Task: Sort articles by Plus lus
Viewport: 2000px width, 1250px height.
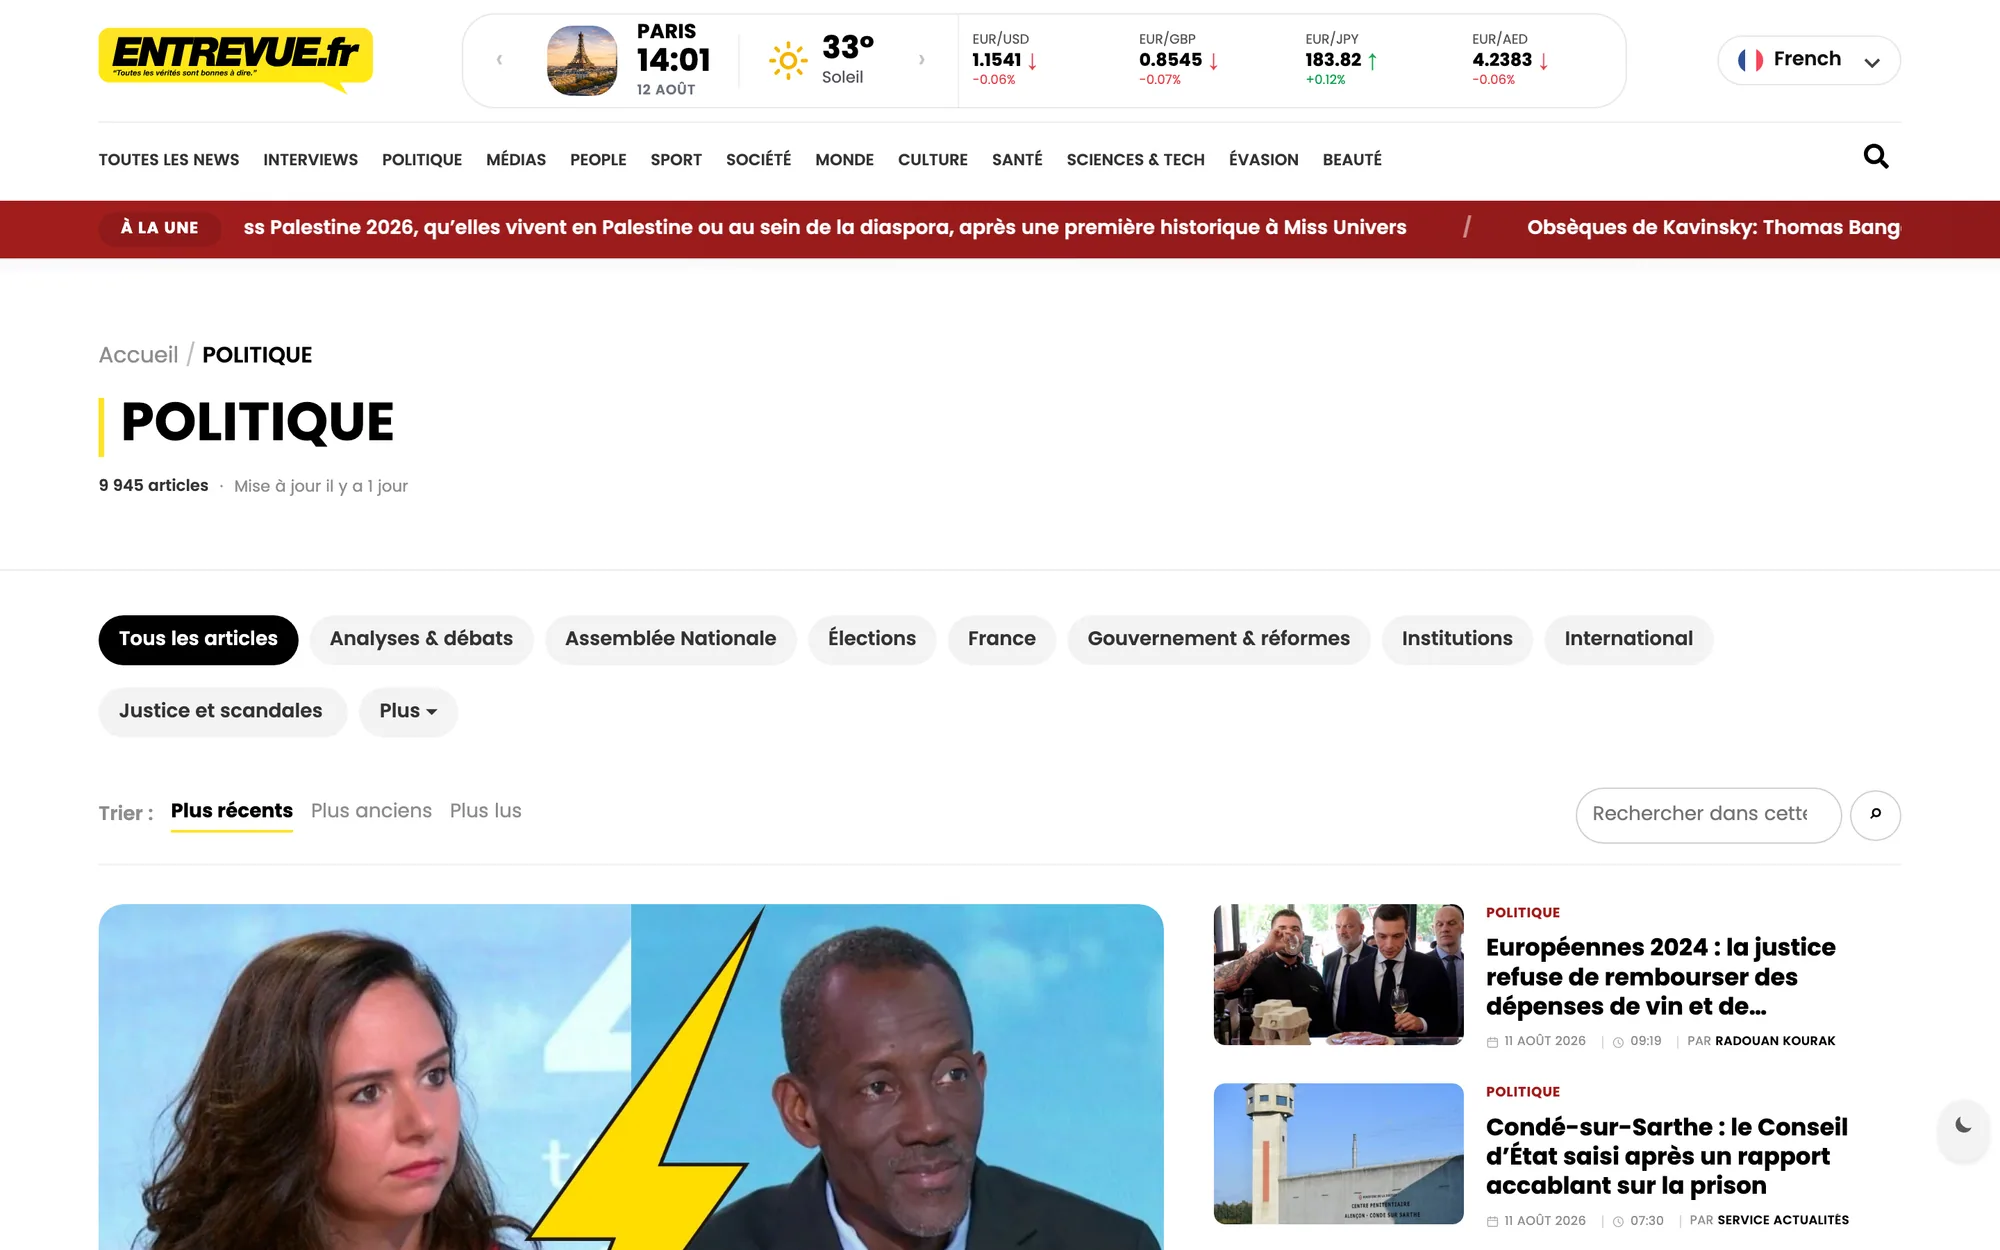Action: tap(485, 811)
